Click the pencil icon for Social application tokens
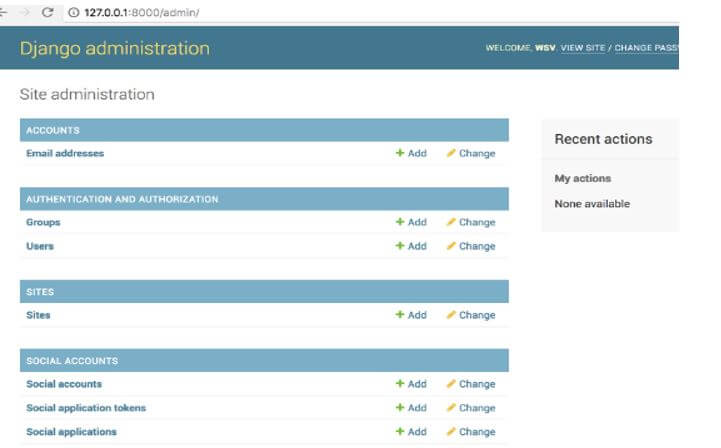 [451, 408]
